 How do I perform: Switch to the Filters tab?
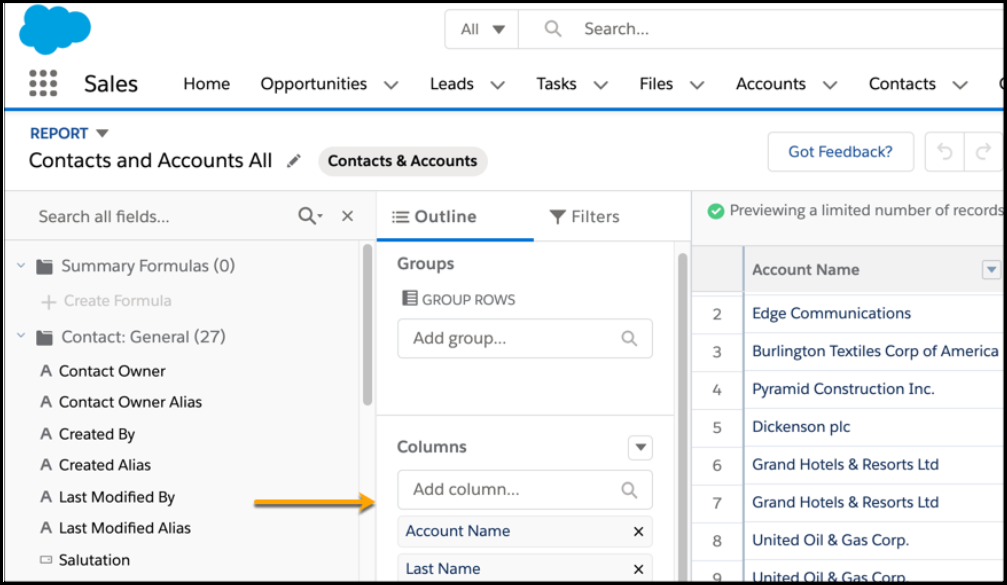coord(585,217)
